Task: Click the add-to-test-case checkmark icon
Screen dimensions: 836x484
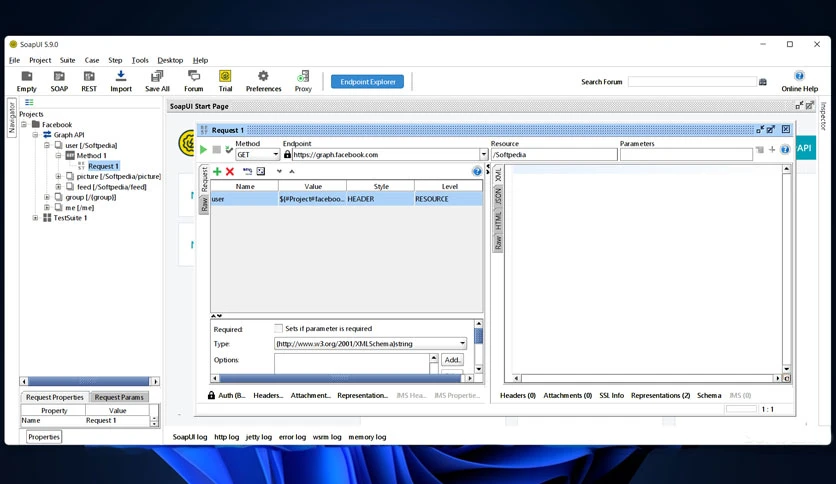Action: click(229, 150)
